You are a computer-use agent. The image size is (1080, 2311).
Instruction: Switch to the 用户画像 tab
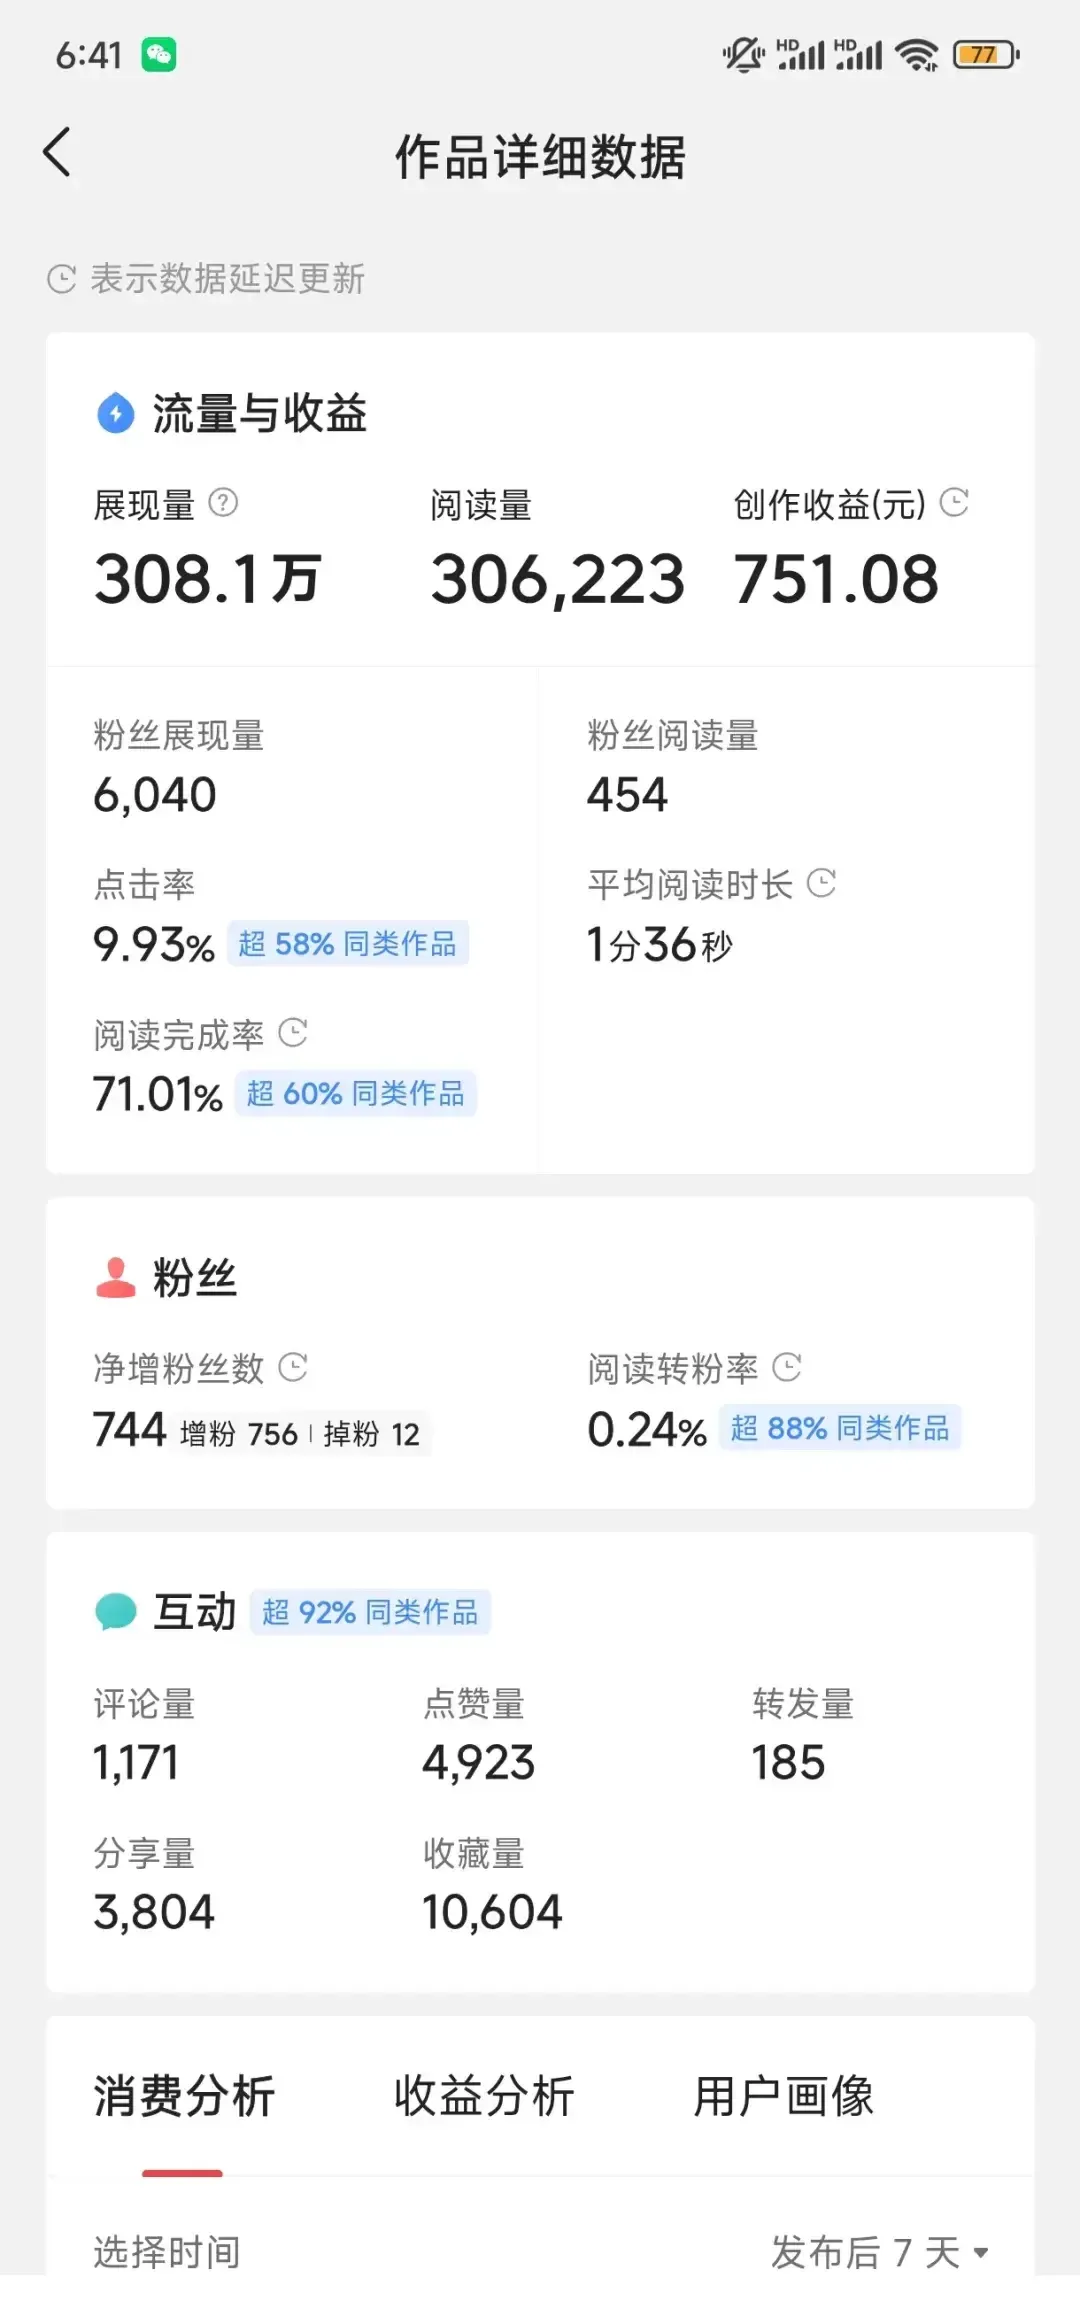(x=784, y=2096)
